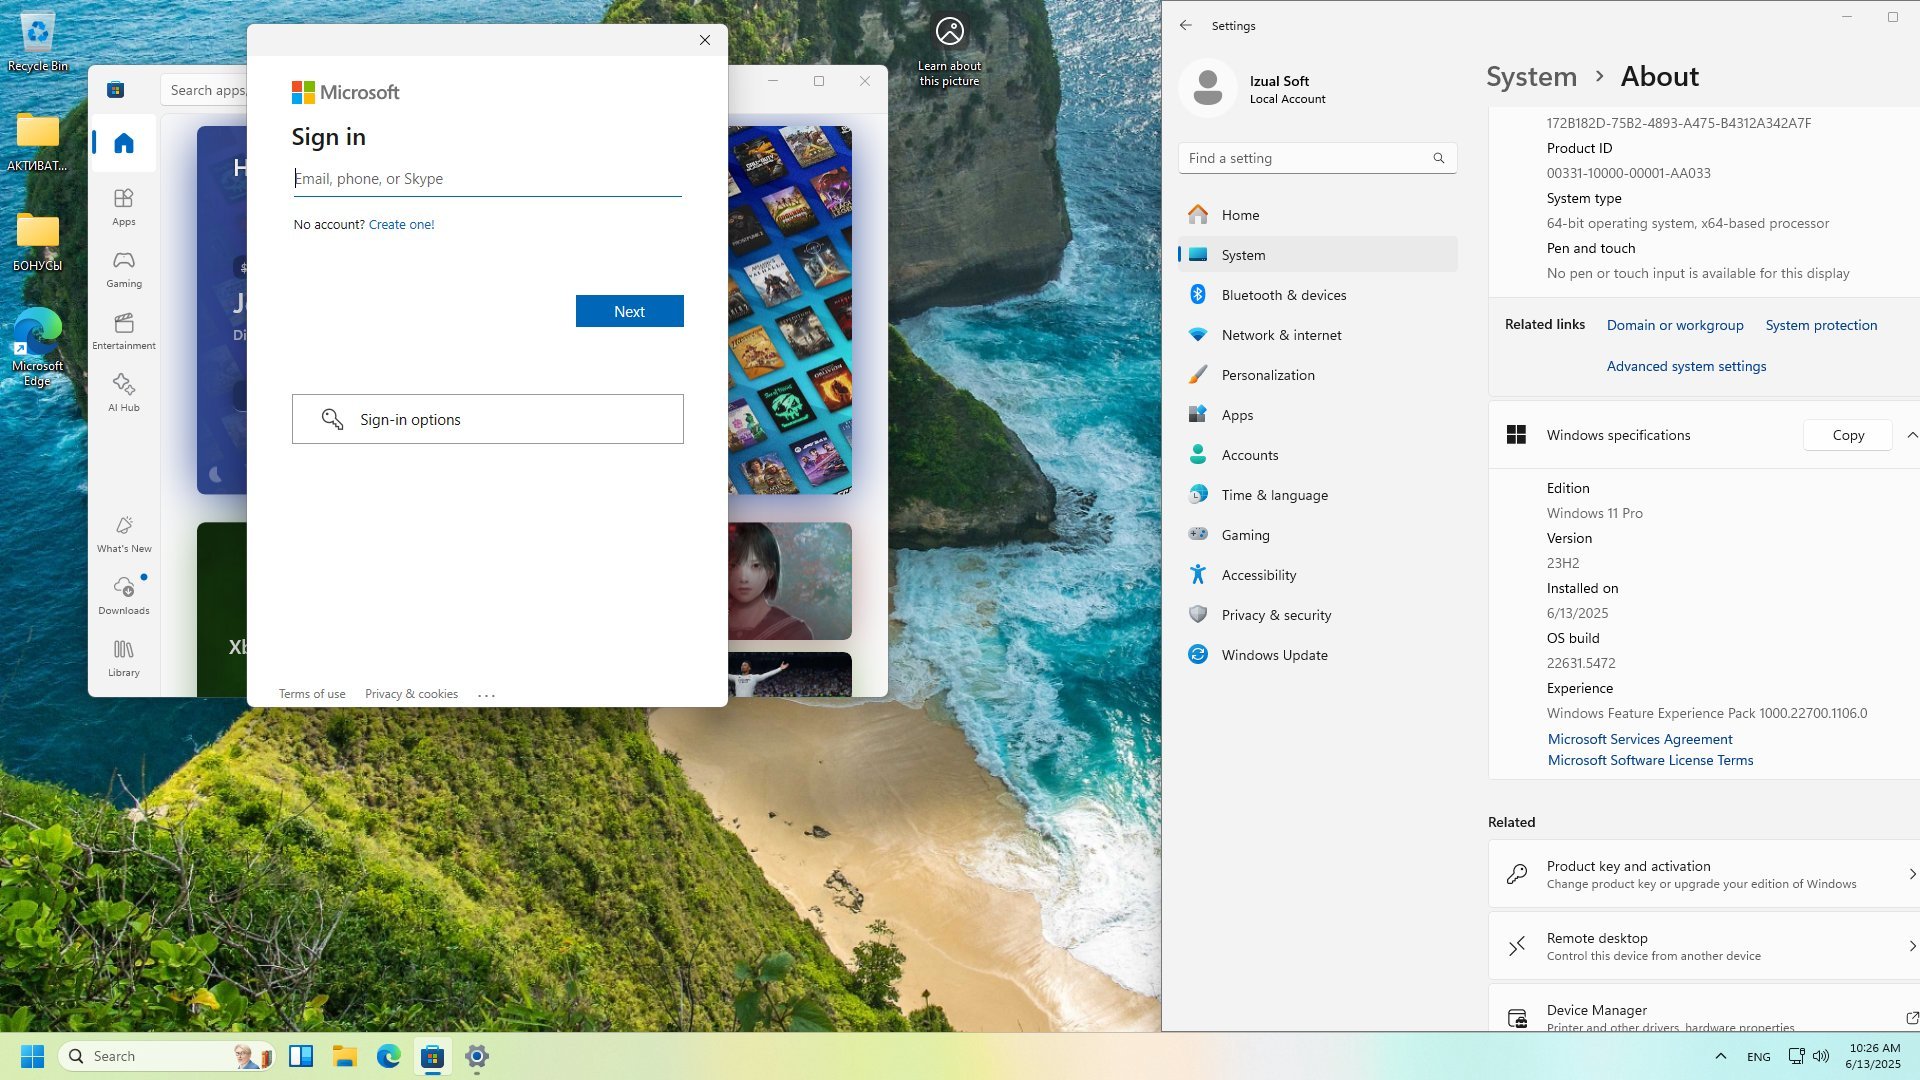Open the Windows Start menu

click(32, 1056)
